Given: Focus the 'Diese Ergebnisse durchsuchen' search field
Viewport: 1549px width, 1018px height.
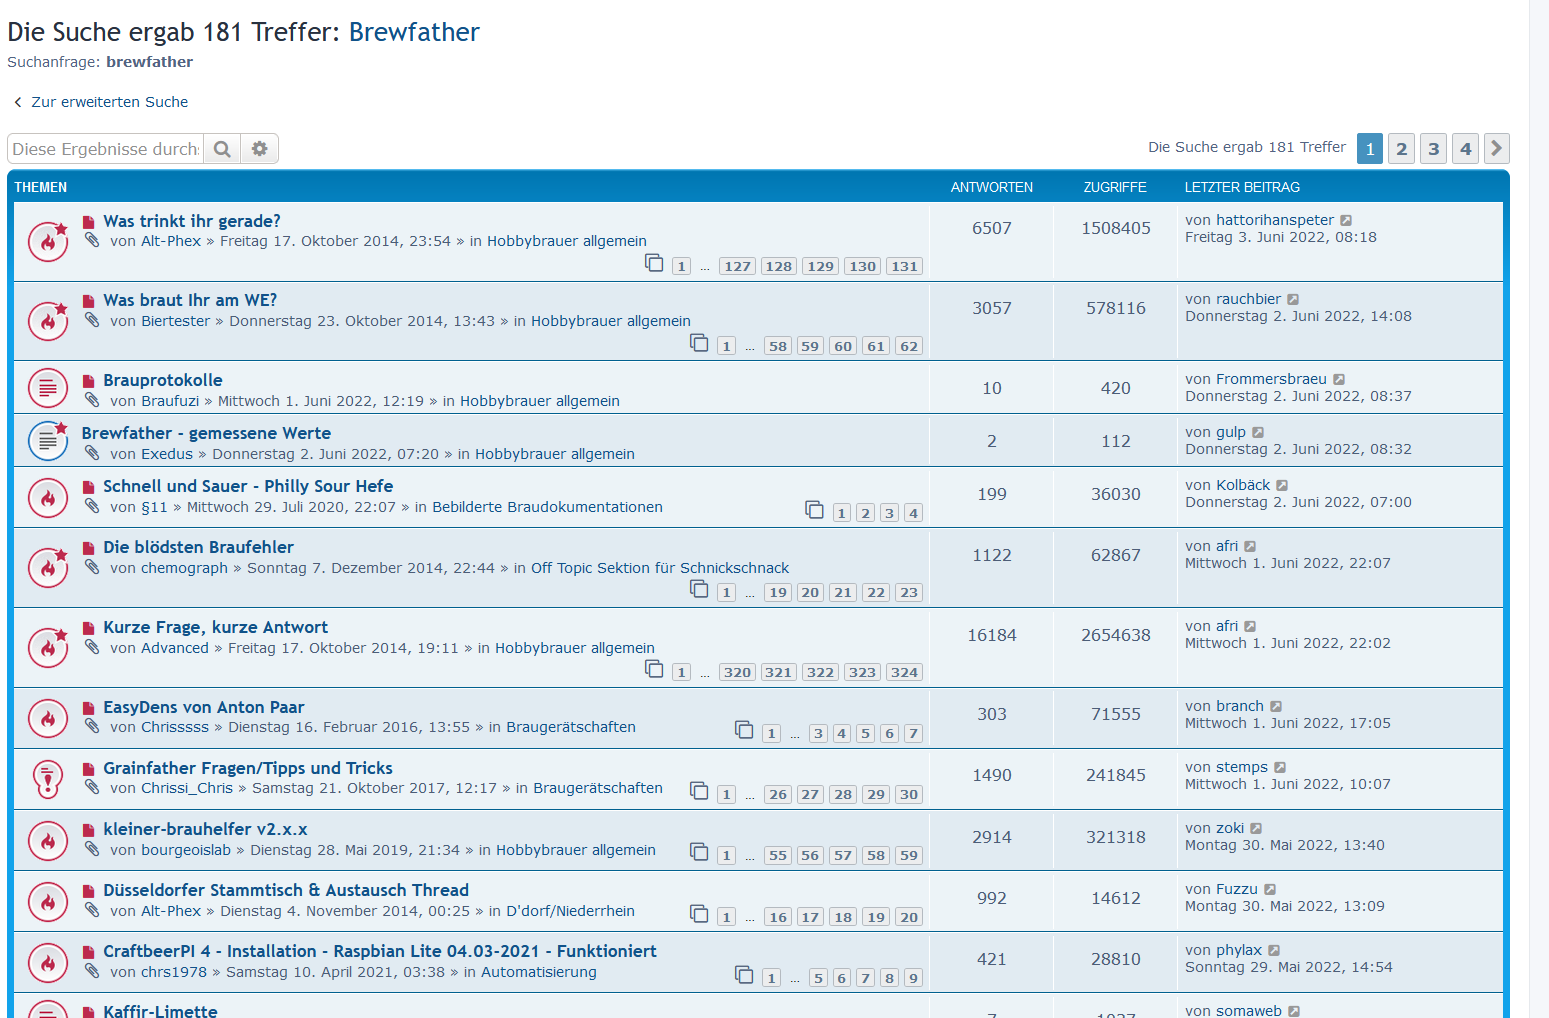Looking at the screenshot, I should tap(106, 149).
